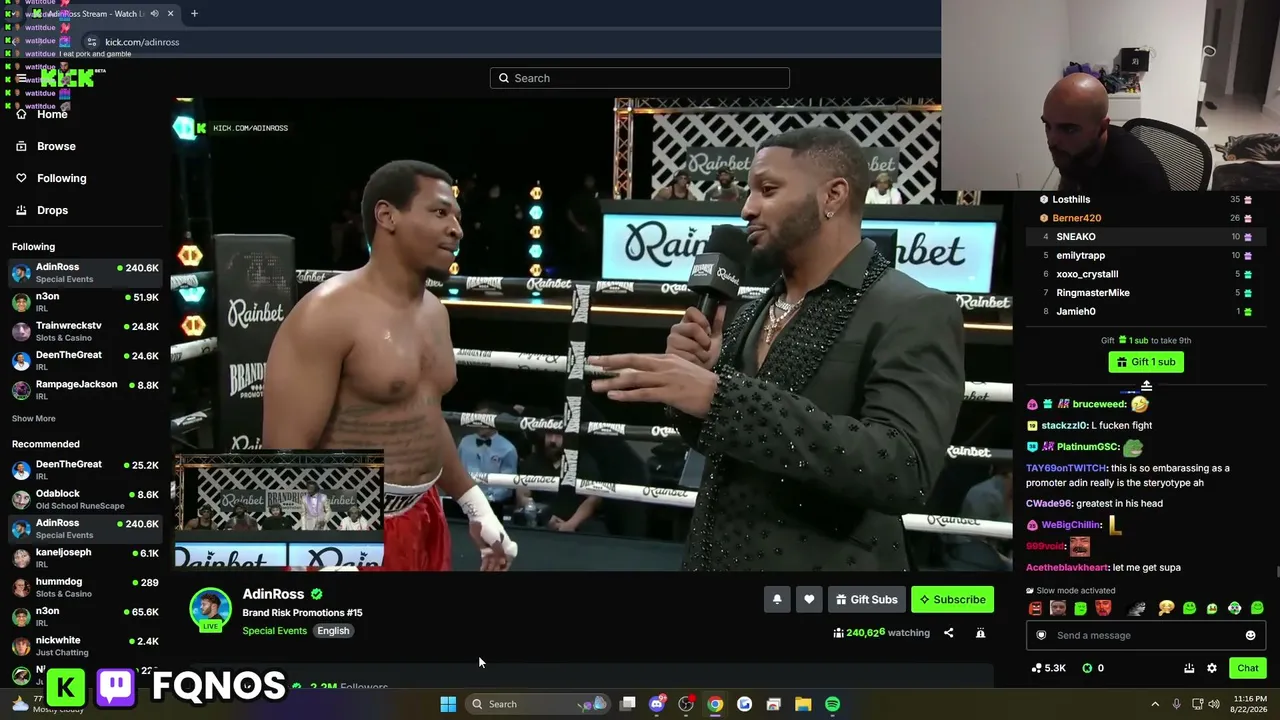1280x720 pixels.
Task: Toggle the sidebar hamburger menu
Action: coord(21,78)
